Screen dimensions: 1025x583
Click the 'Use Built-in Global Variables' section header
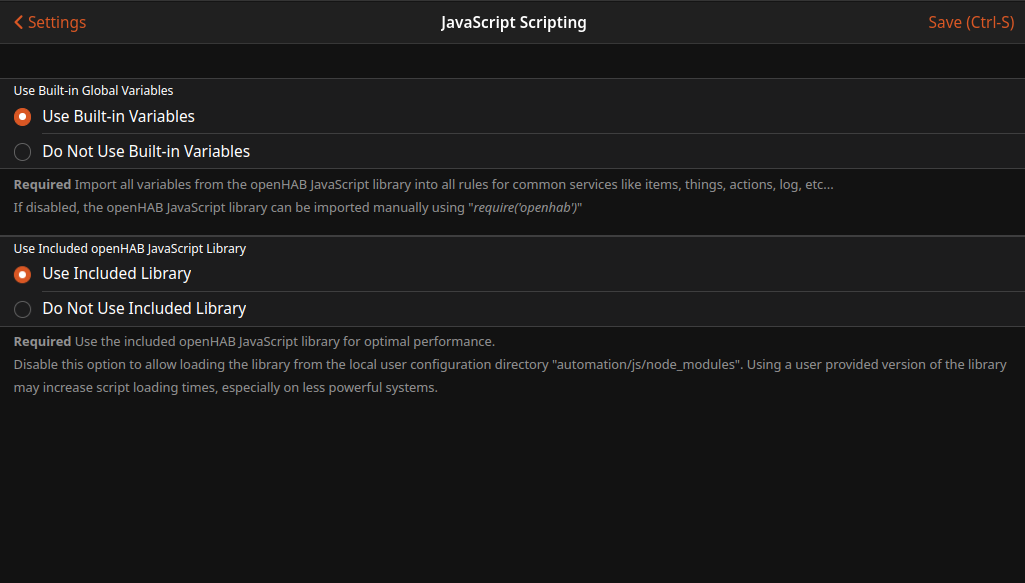[x=93, y=91]
